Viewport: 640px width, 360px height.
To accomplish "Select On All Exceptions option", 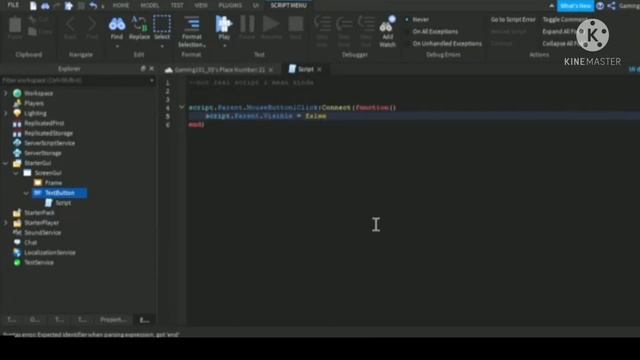I will pos(431,31).
